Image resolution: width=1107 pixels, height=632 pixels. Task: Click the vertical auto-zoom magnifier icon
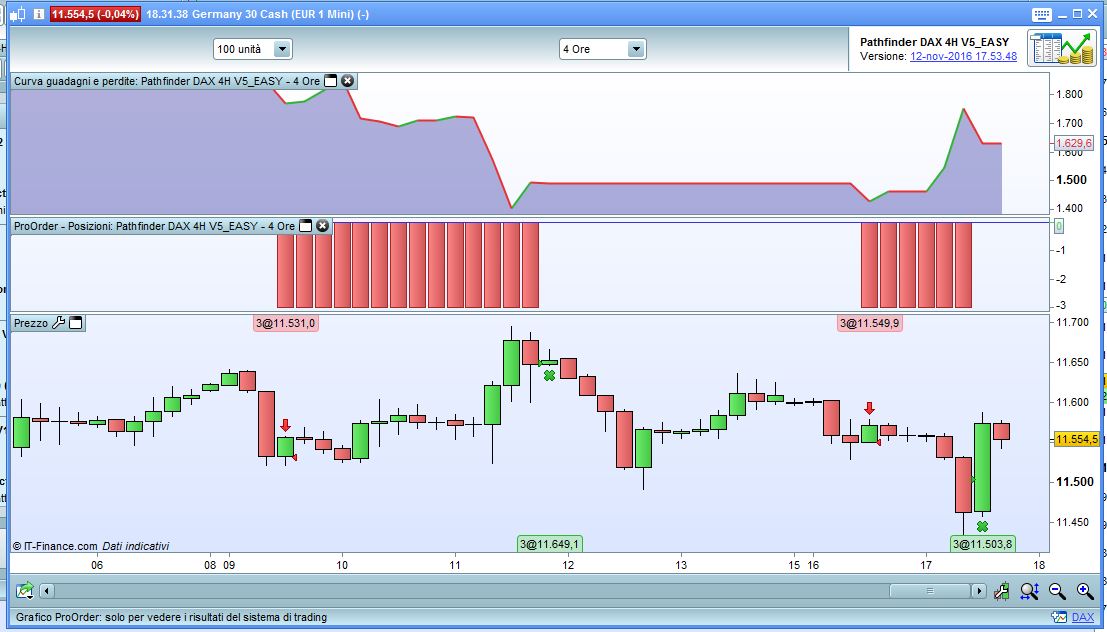coord(1029,591)
